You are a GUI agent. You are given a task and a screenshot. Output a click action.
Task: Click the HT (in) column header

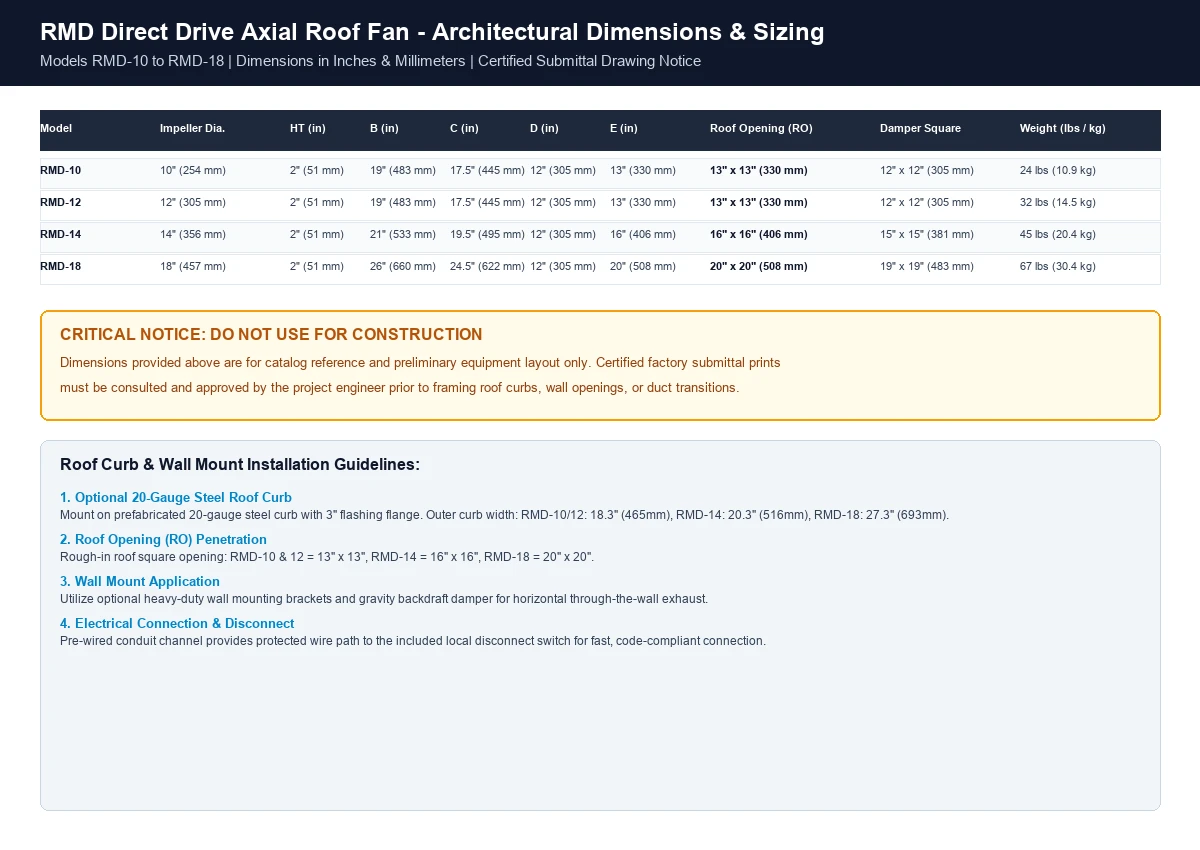(308, 128)
